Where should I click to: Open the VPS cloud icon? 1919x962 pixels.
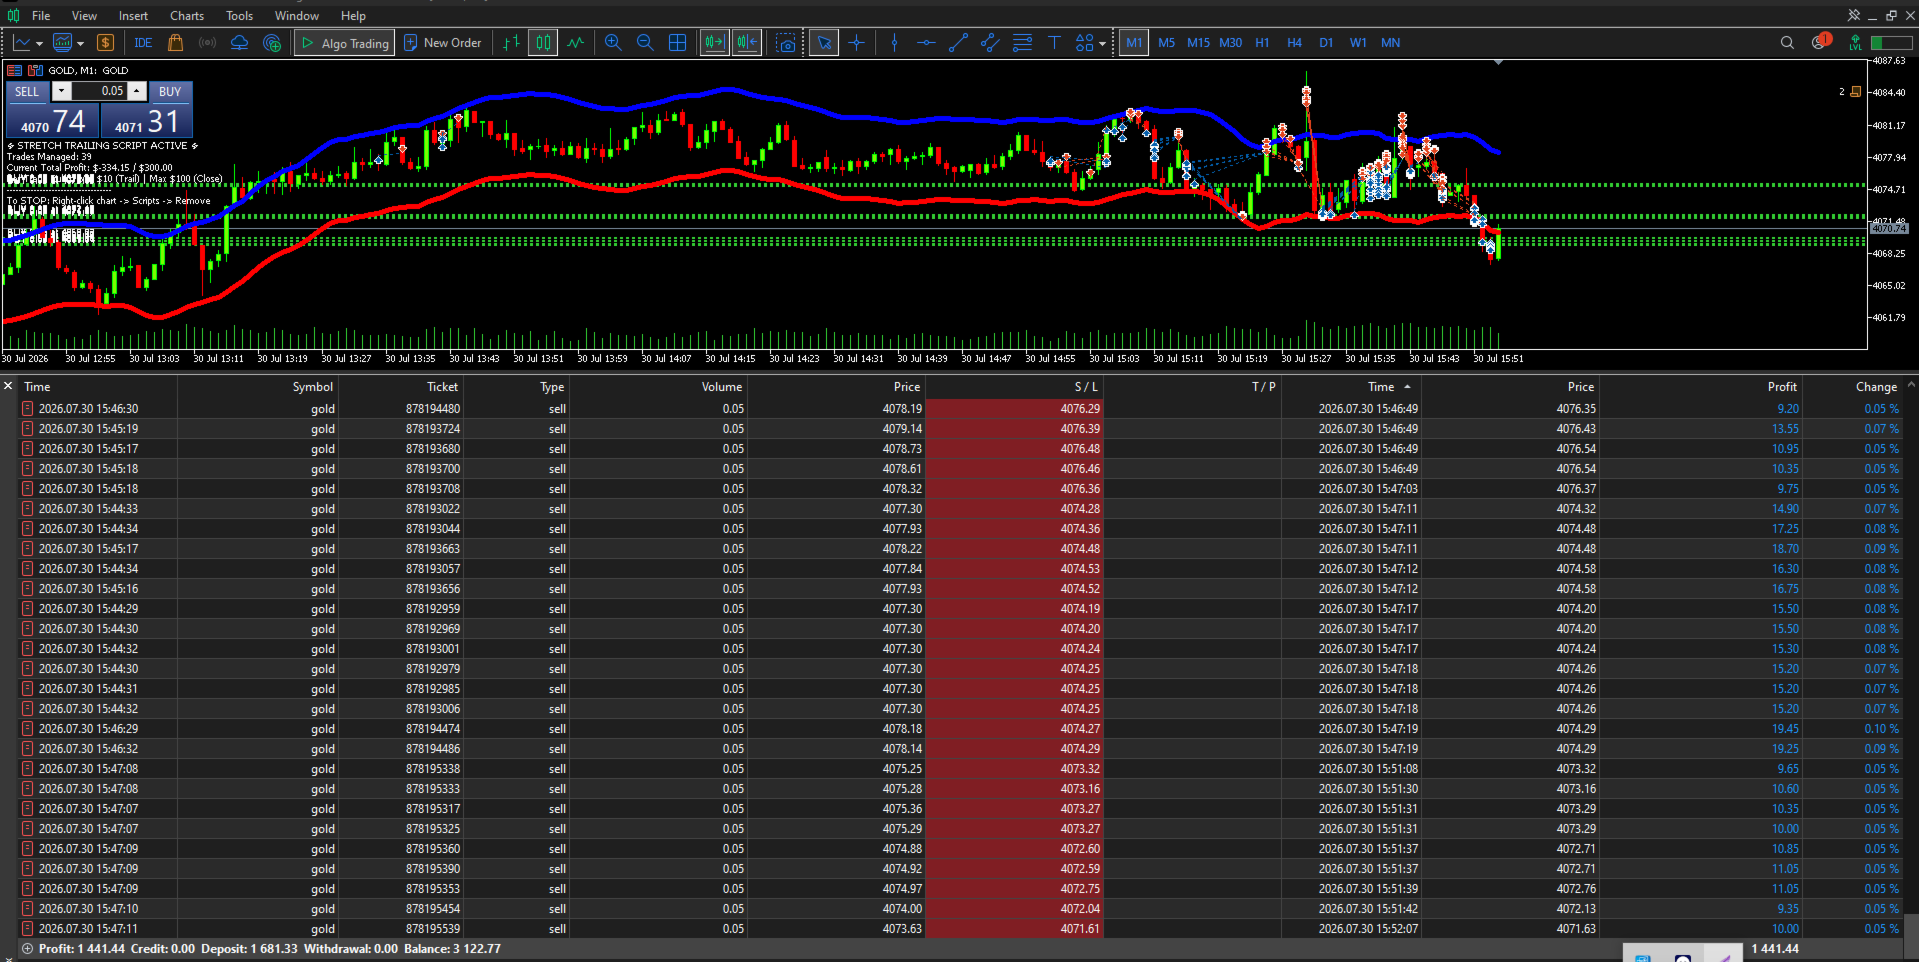point(239,43)
